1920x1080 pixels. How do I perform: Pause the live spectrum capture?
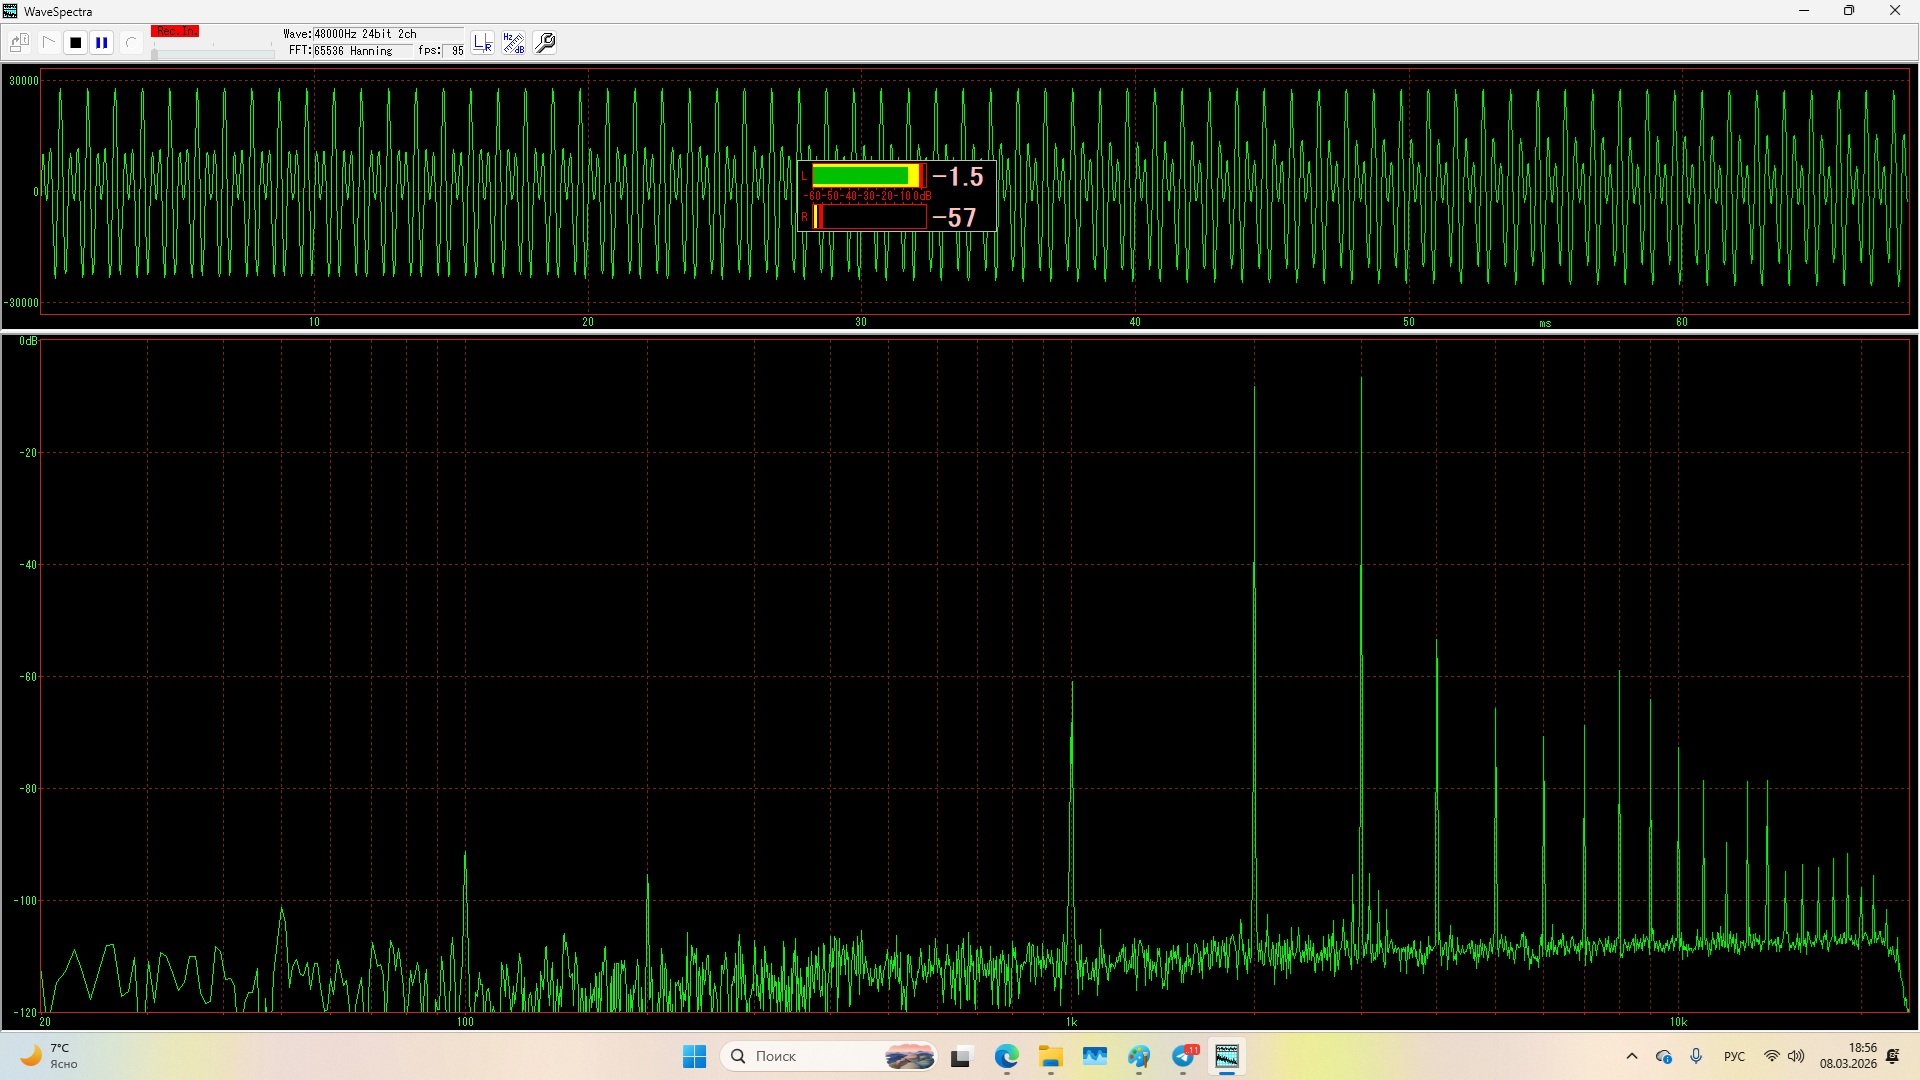pos(102,43)
